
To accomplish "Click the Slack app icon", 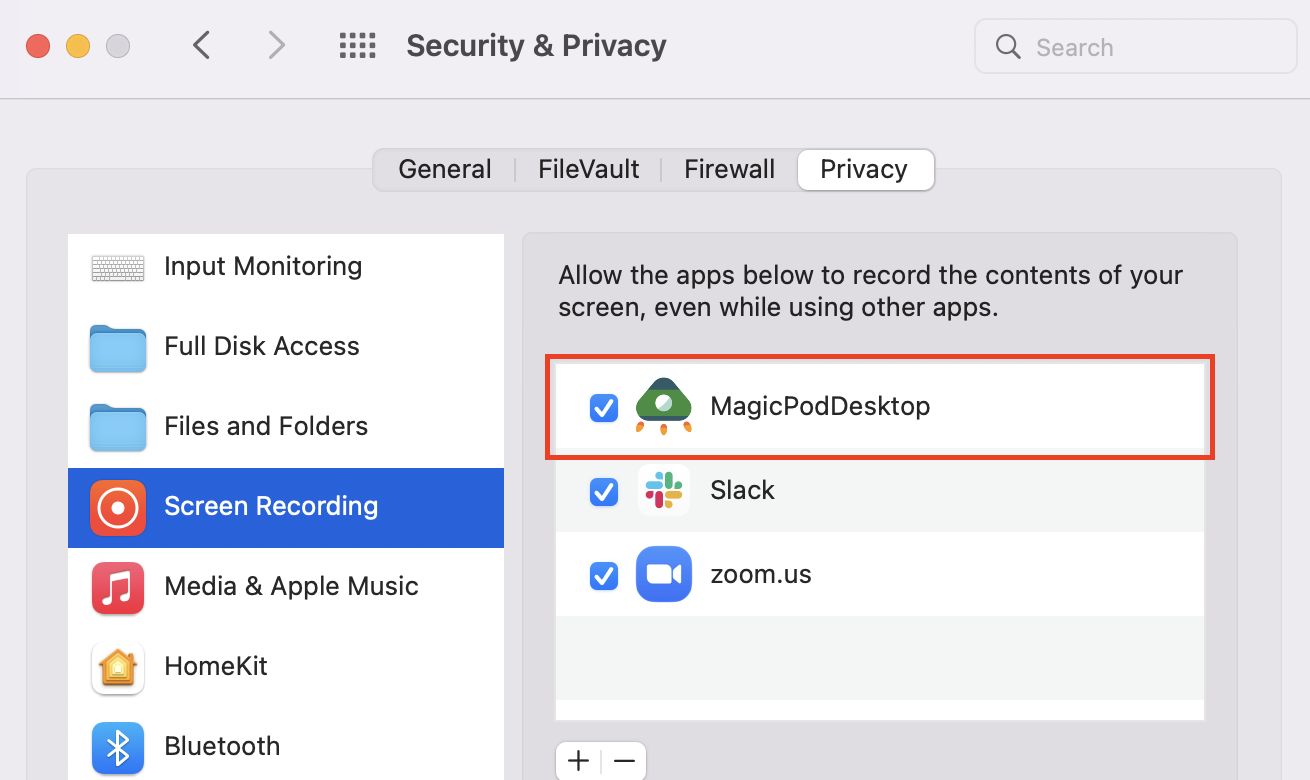I will [x=664, y=490].
